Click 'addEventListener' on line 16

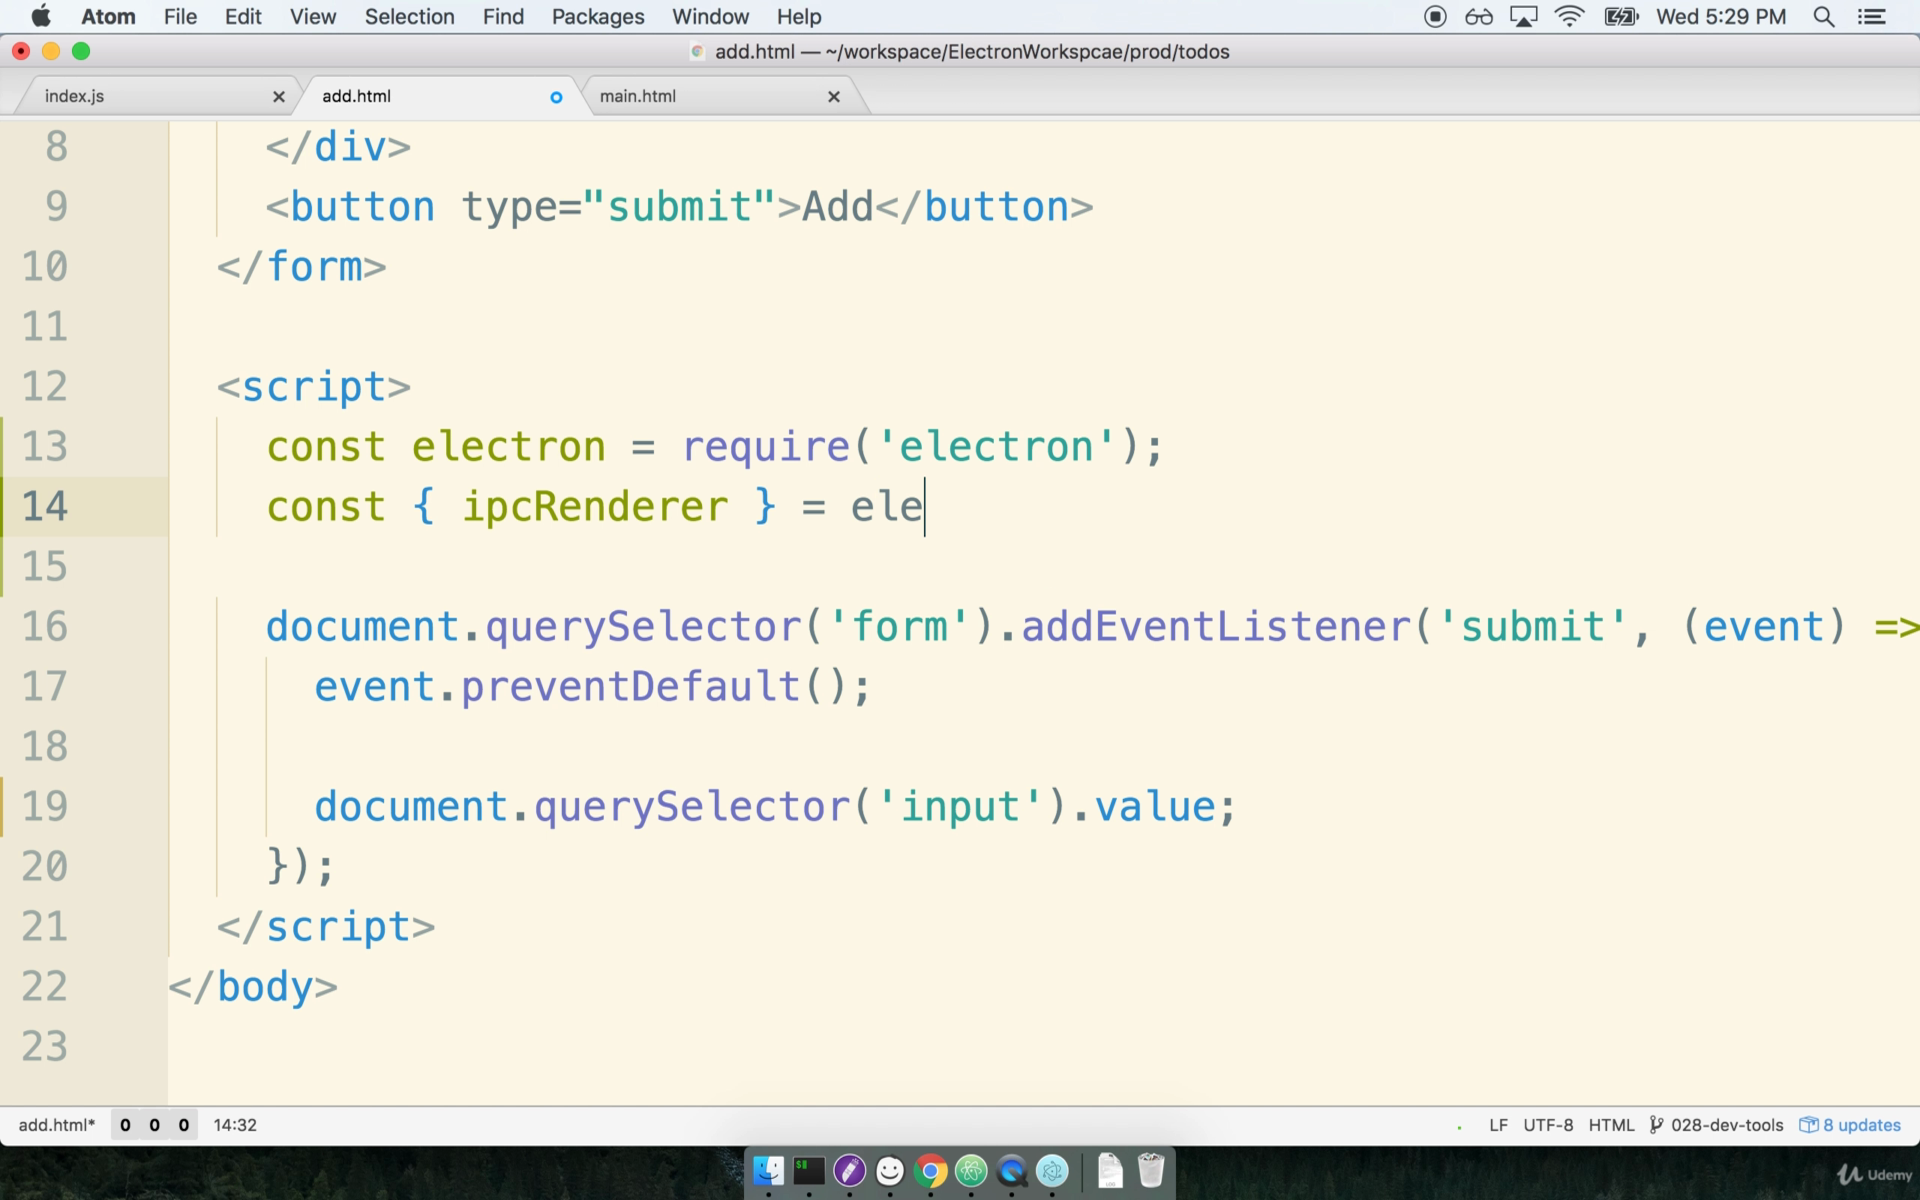point(1216,627)
